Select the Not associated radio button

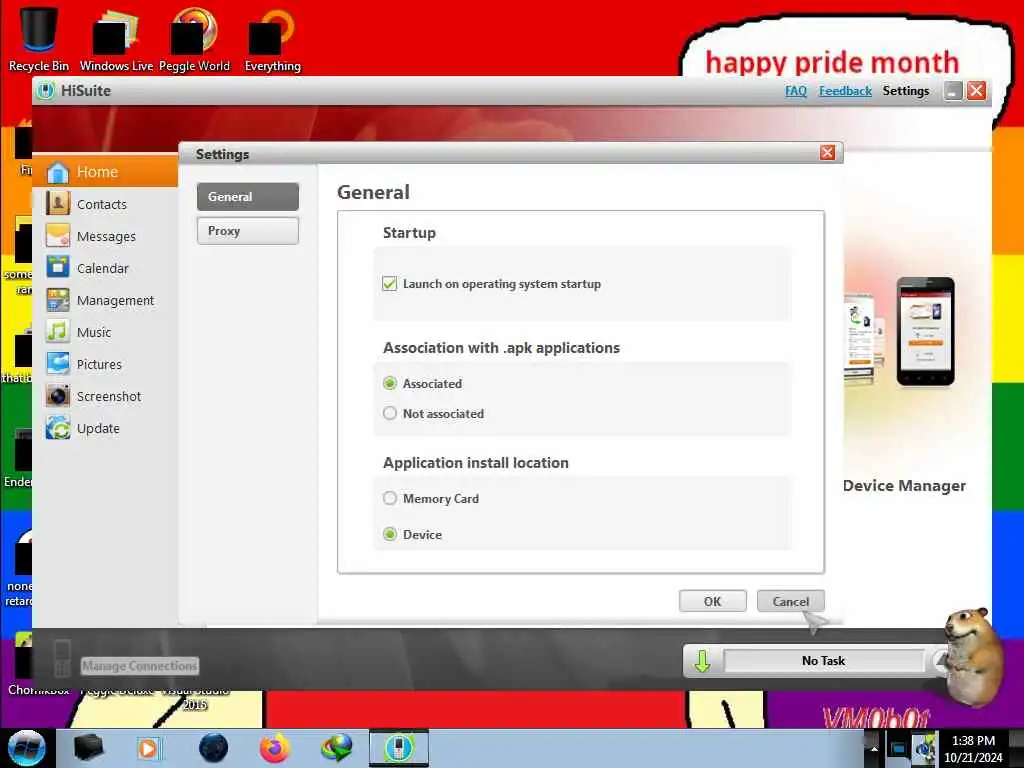point(390,413)
